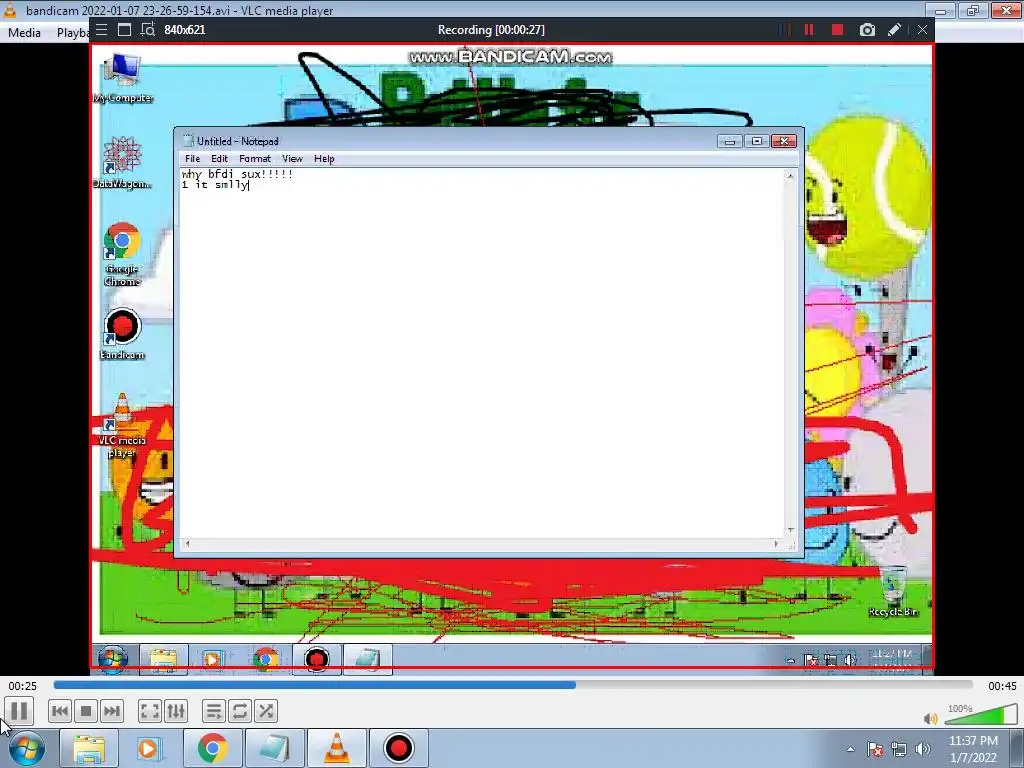Open the recorded Notepad Format menu
The height and width of the screenshot is (768, 1024).
[x=255, y=159]
